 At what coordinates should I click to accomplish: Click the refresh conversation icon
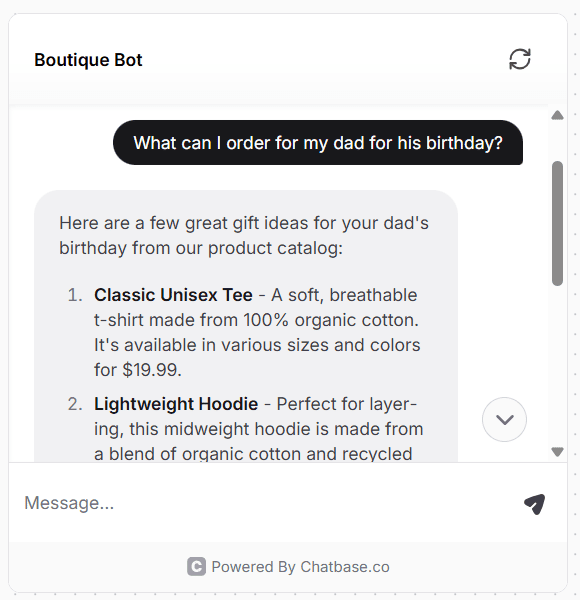click(x=520, y=59)
